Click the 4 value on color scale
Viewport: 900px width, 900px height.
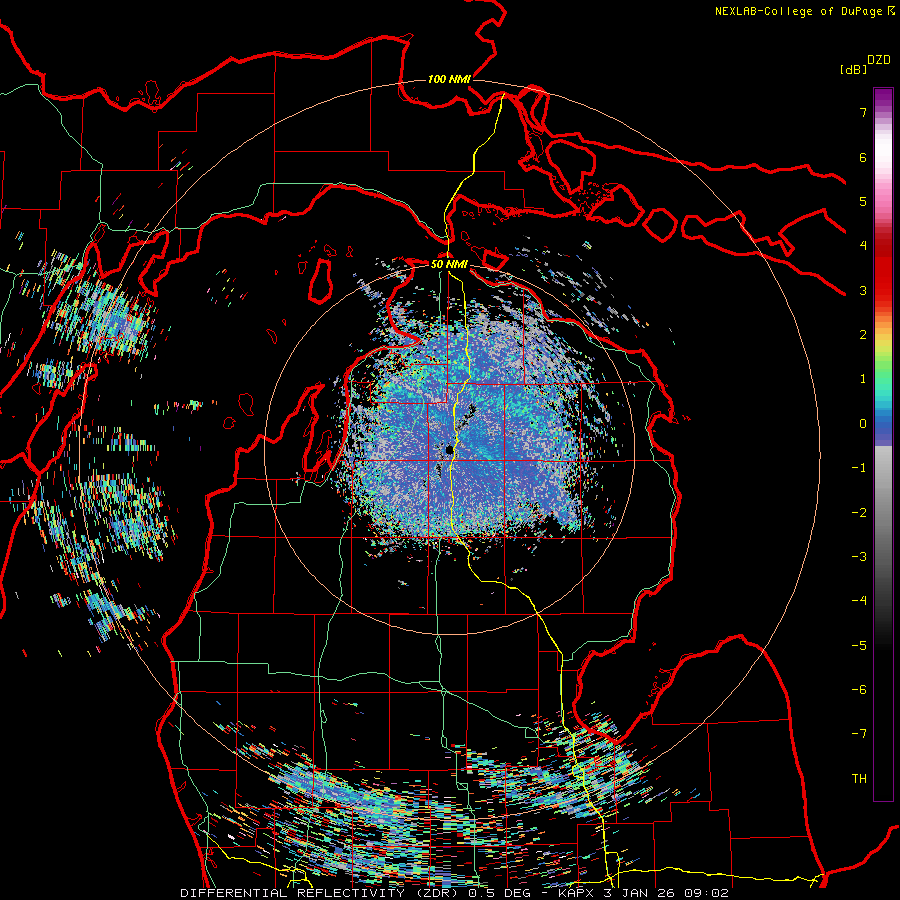[x=863, y=246]
